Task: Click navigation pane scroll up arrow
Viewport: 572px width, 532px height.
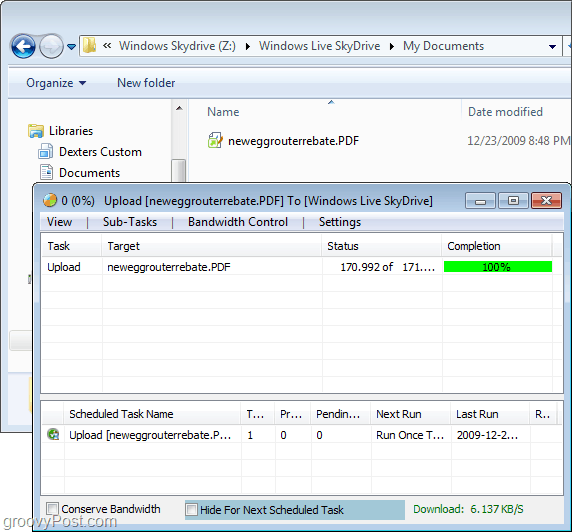Action: [x=179, y=108]
